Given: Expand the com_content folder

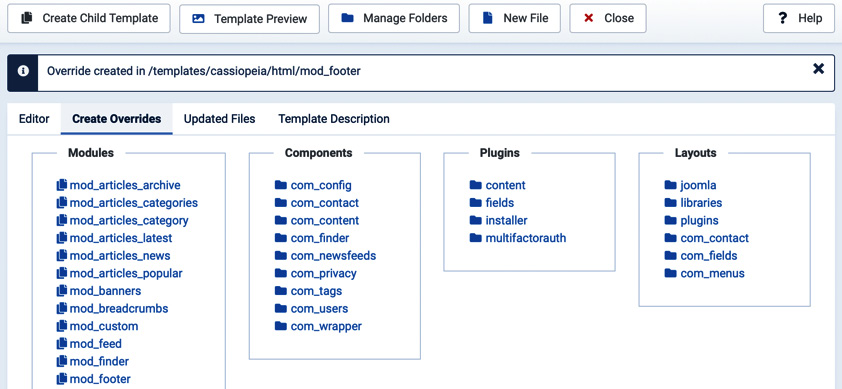Looking at the screenshot, I should click(x=317, y=221).
